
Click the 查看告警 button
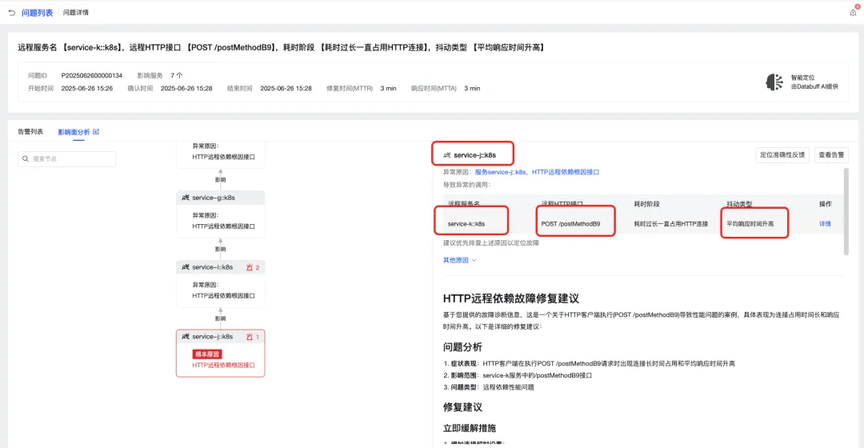pyautogui.click(x=831, y=155)
